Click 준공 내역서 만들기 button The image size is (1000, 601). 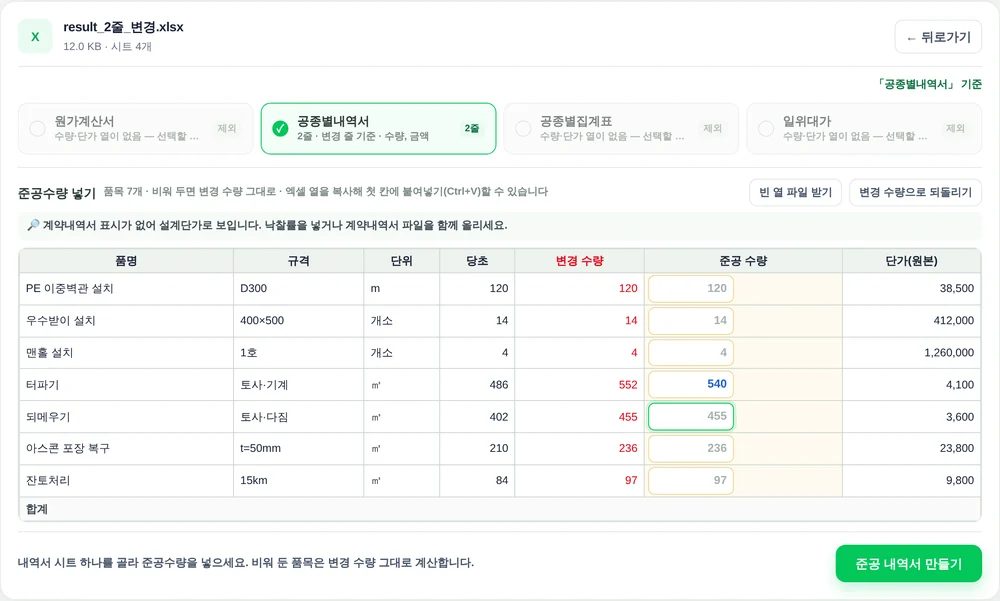tap(908, 563)
